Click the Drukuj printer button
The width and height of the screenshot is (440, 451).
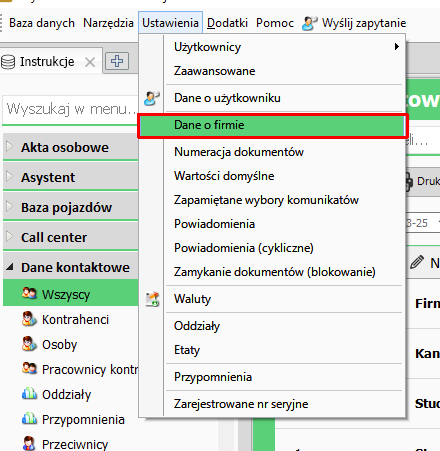423,182
